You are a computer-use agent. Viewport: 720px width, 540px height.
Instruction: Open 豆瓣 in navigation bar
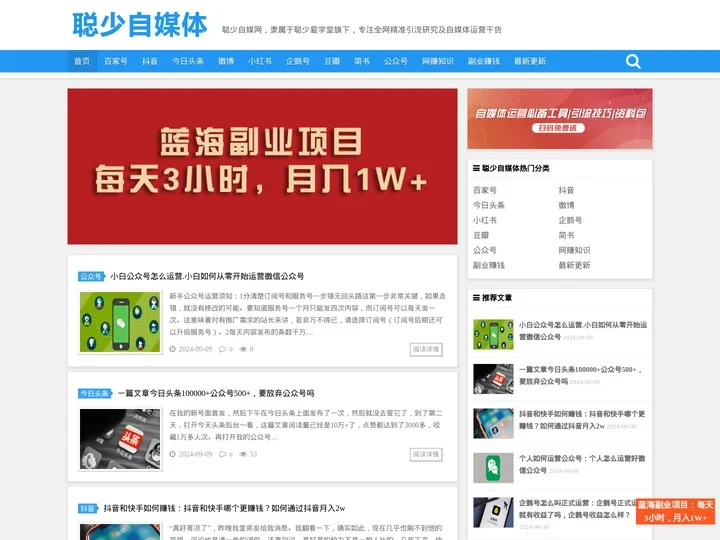click(332, 61)
